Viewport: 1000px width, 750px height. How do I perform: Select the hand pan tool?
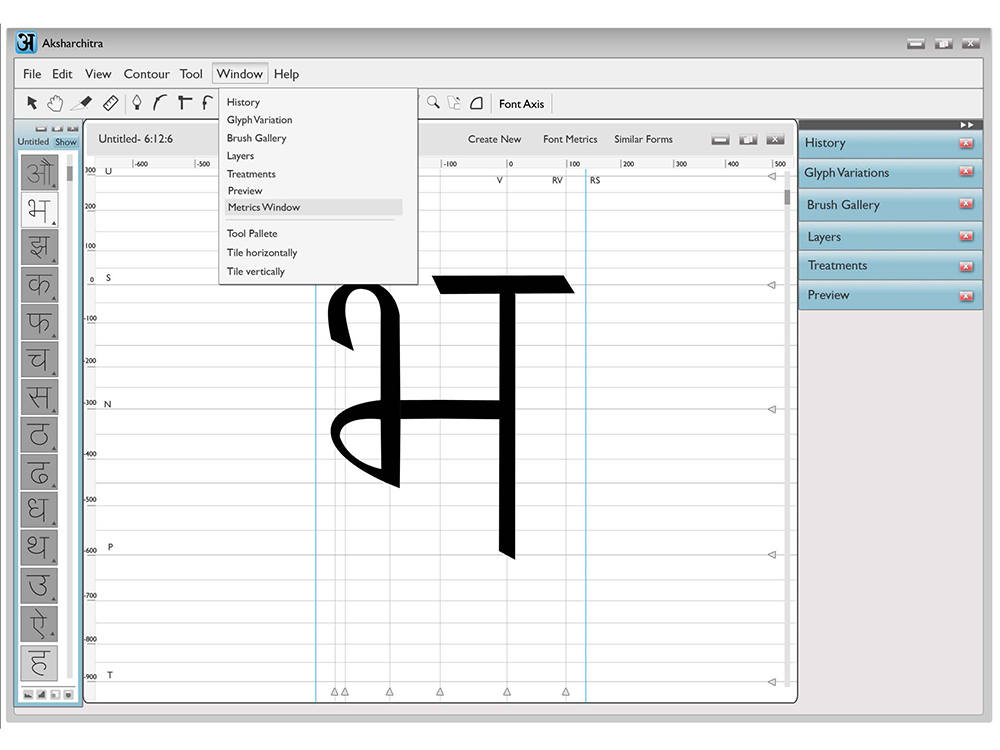pyautogui.click(x=56, y=103)
